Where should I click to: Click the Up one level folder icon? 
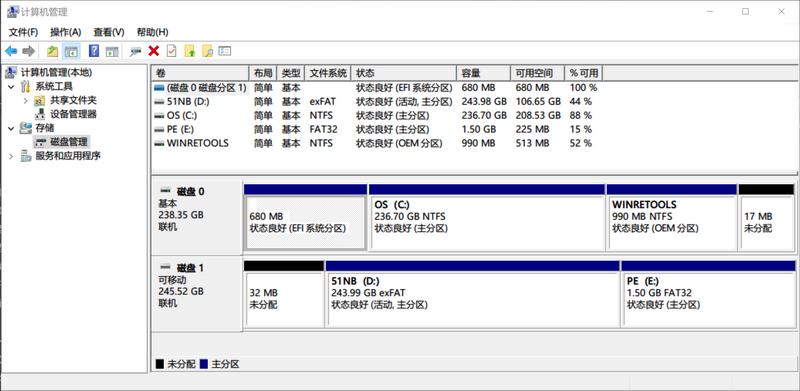(53, 51)
